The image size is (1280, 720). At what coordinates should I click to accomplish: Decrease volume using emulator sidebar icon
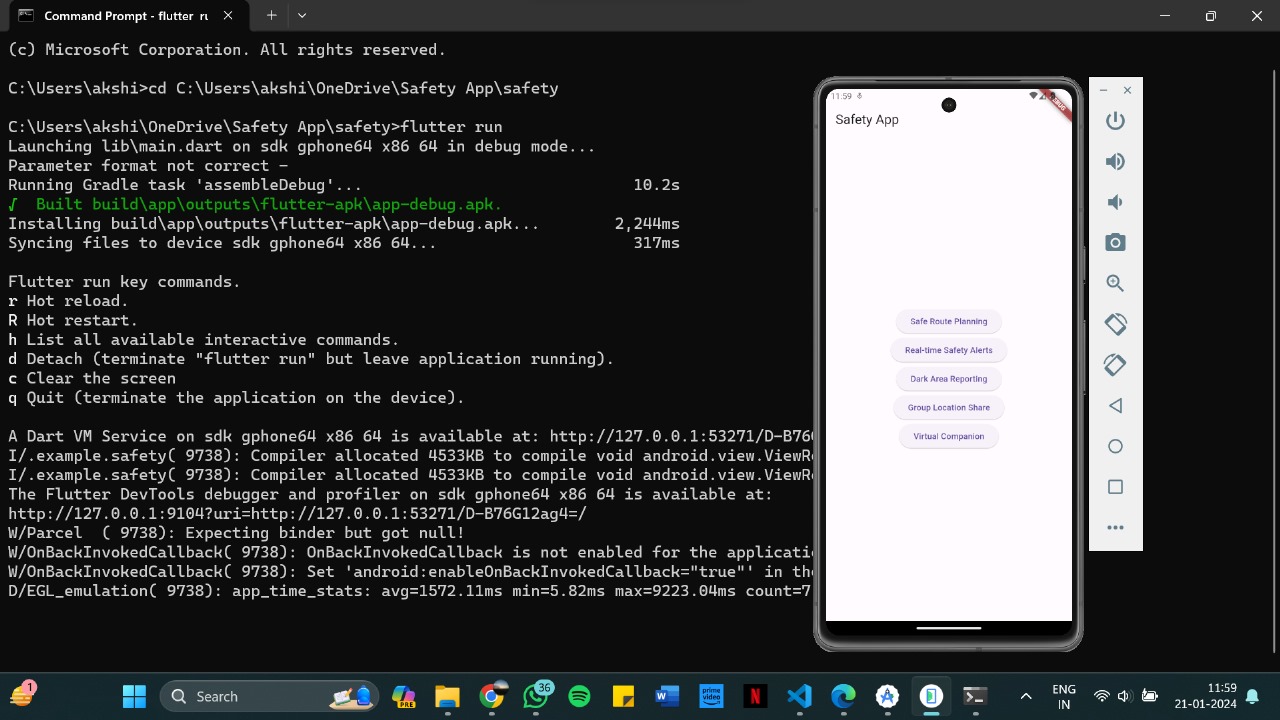[x=1115, y=202]
